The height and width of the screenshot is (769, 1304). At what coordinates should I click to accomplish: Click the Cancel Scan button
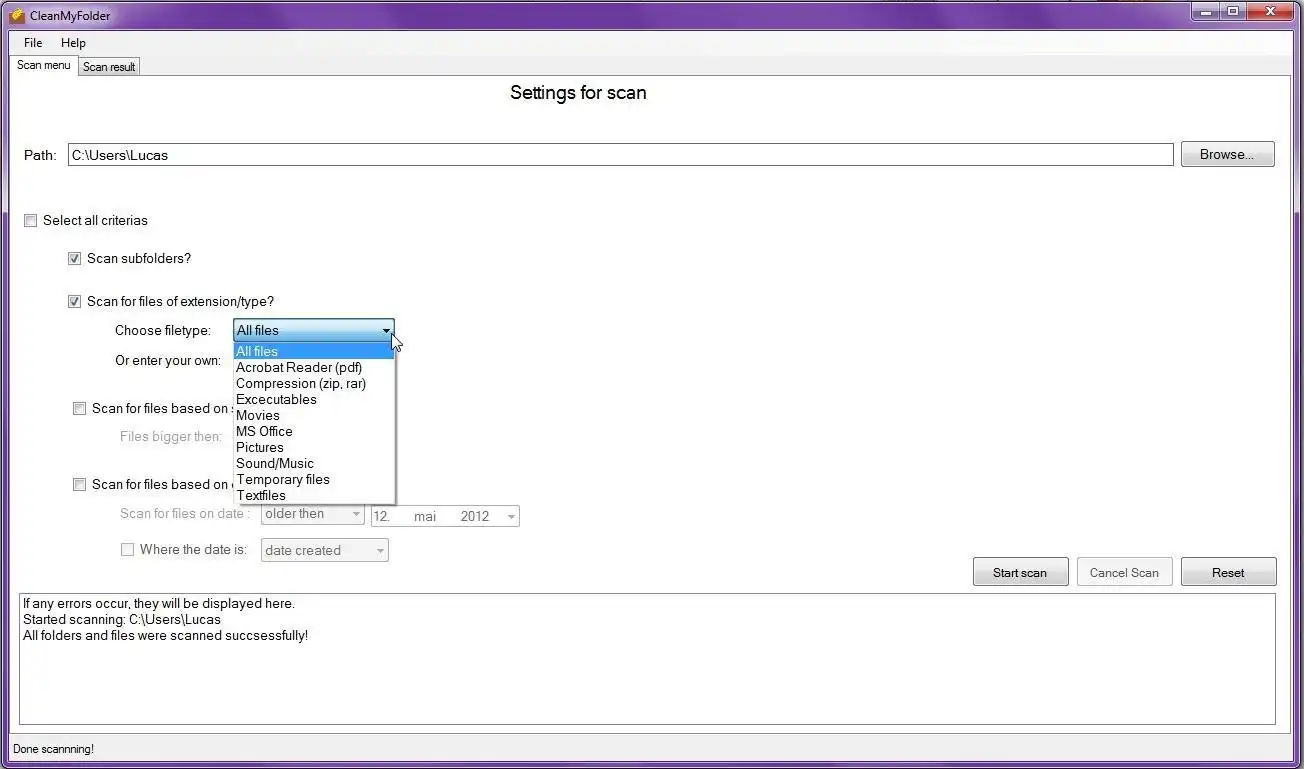coord(1124,572)
